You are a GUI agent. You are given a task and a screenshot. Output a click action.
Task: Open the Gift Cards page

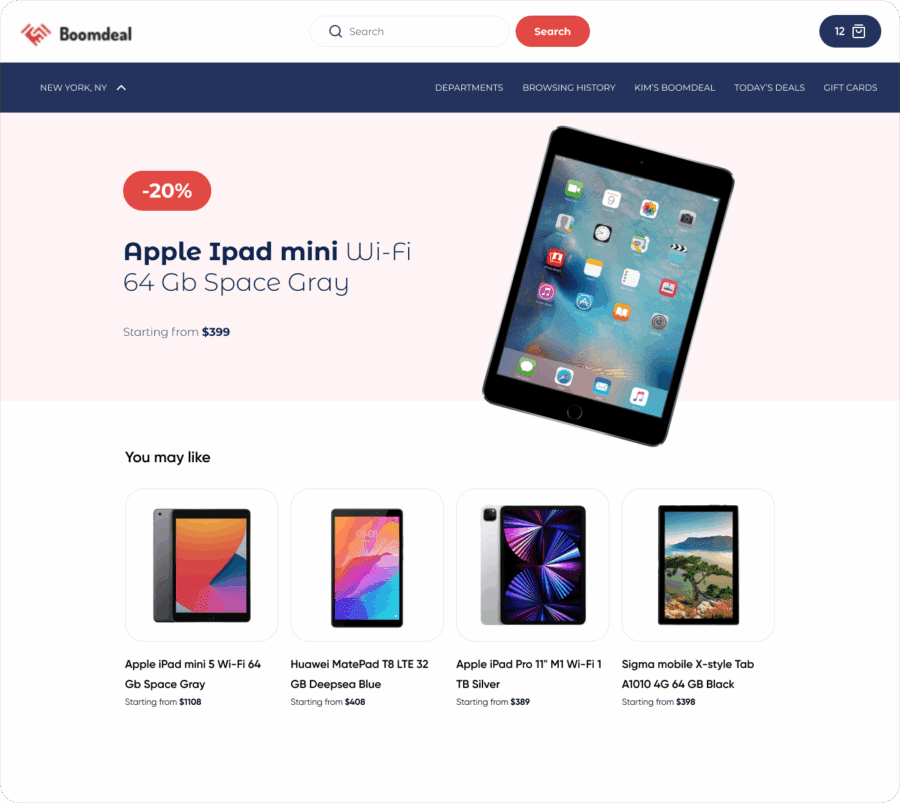850,88
